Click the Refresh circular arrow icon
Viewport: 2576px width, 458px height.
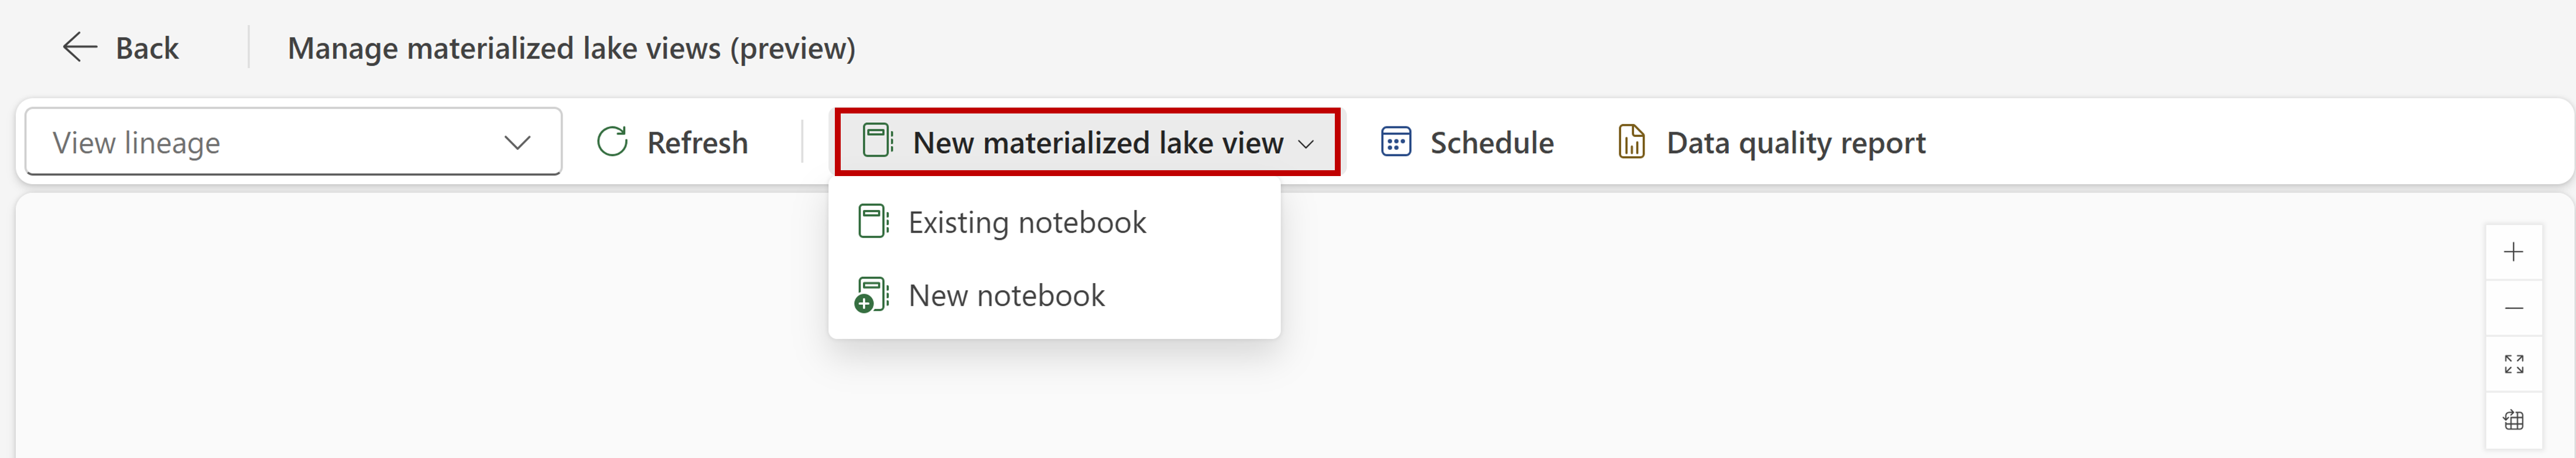tap(612, 142)
